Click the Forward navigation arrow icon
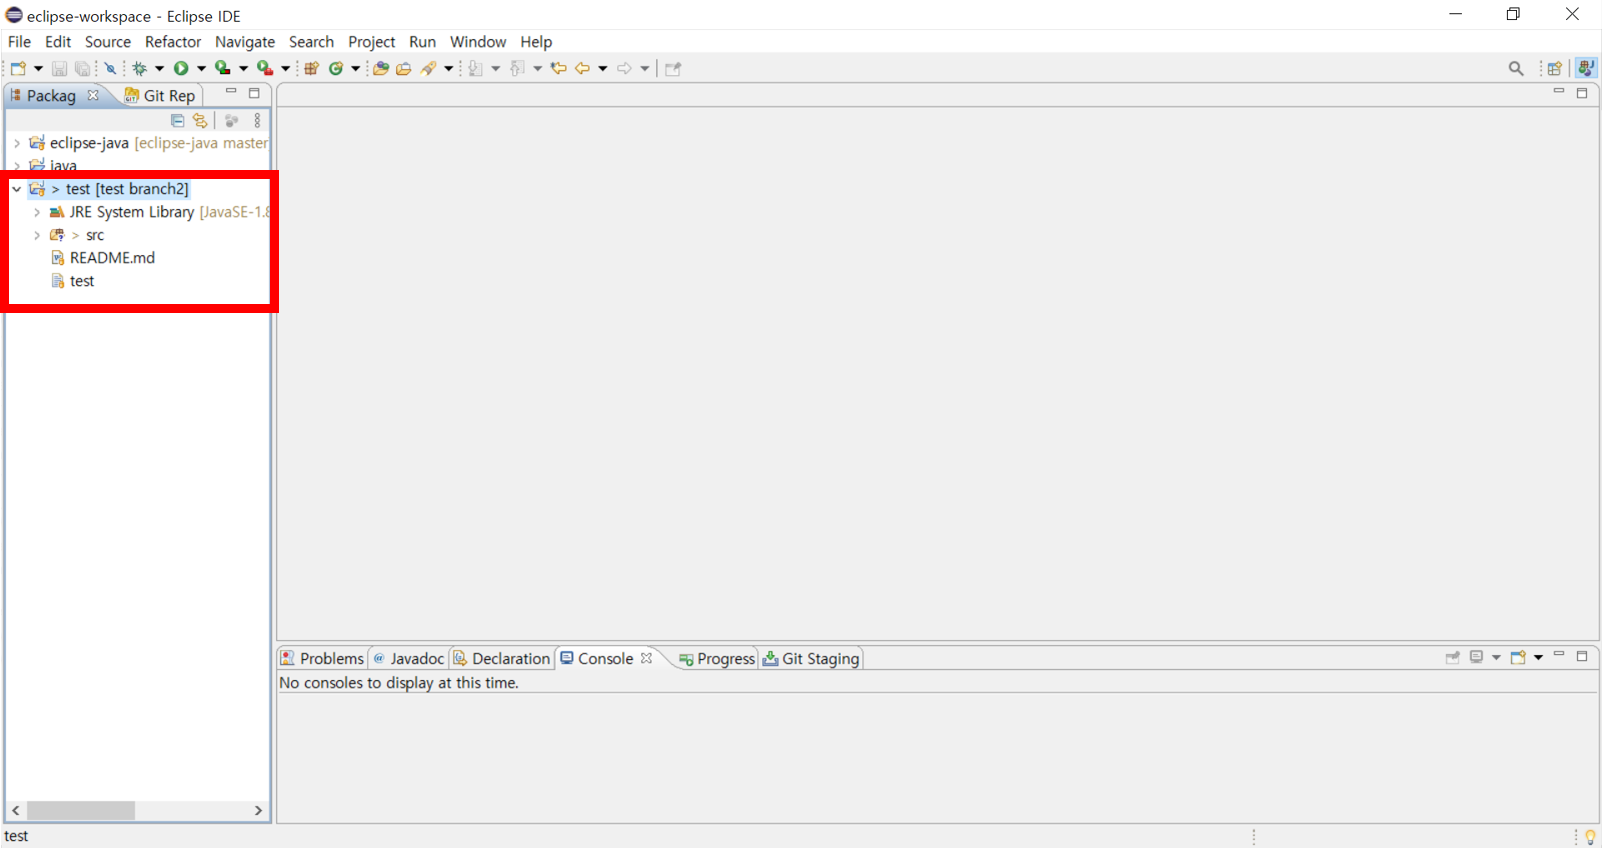Screen dimensions: 1602x848 coord(624,68)
